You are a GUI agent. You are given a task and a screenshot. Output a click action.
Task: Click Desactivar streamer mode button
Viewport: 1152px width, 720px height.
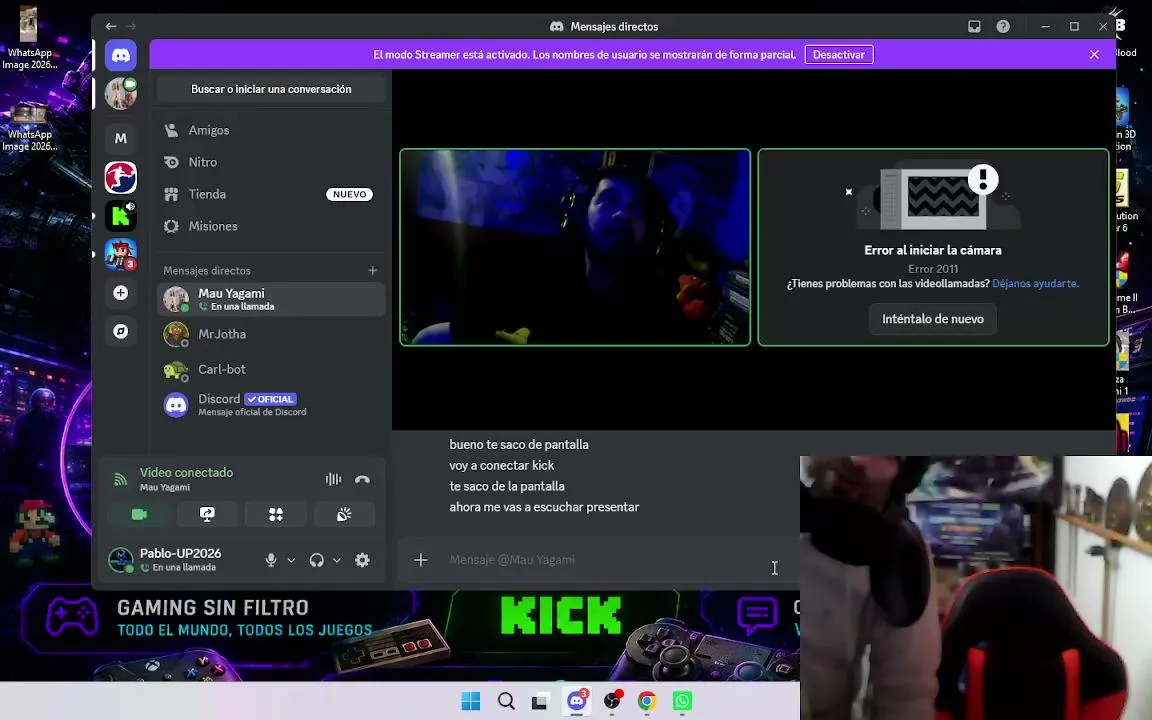(839, 54)
